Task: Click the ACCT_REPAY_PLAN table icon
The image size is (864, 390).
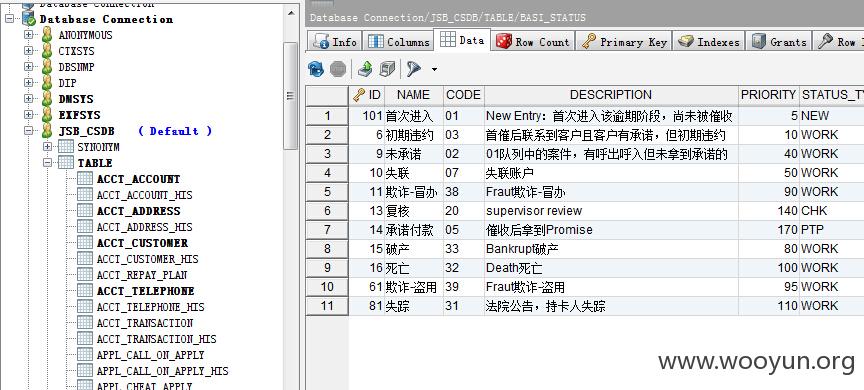Action: point(84,275)
